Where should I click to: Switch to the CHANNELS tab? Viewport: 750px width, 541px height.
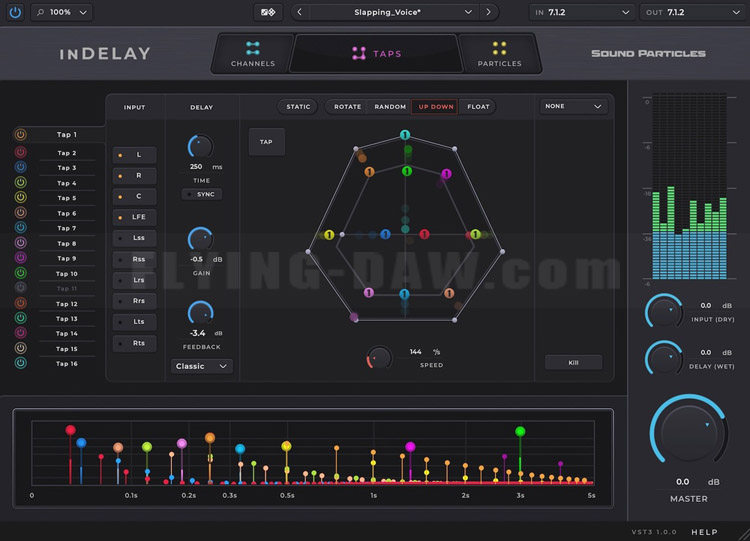coord(253,54)
